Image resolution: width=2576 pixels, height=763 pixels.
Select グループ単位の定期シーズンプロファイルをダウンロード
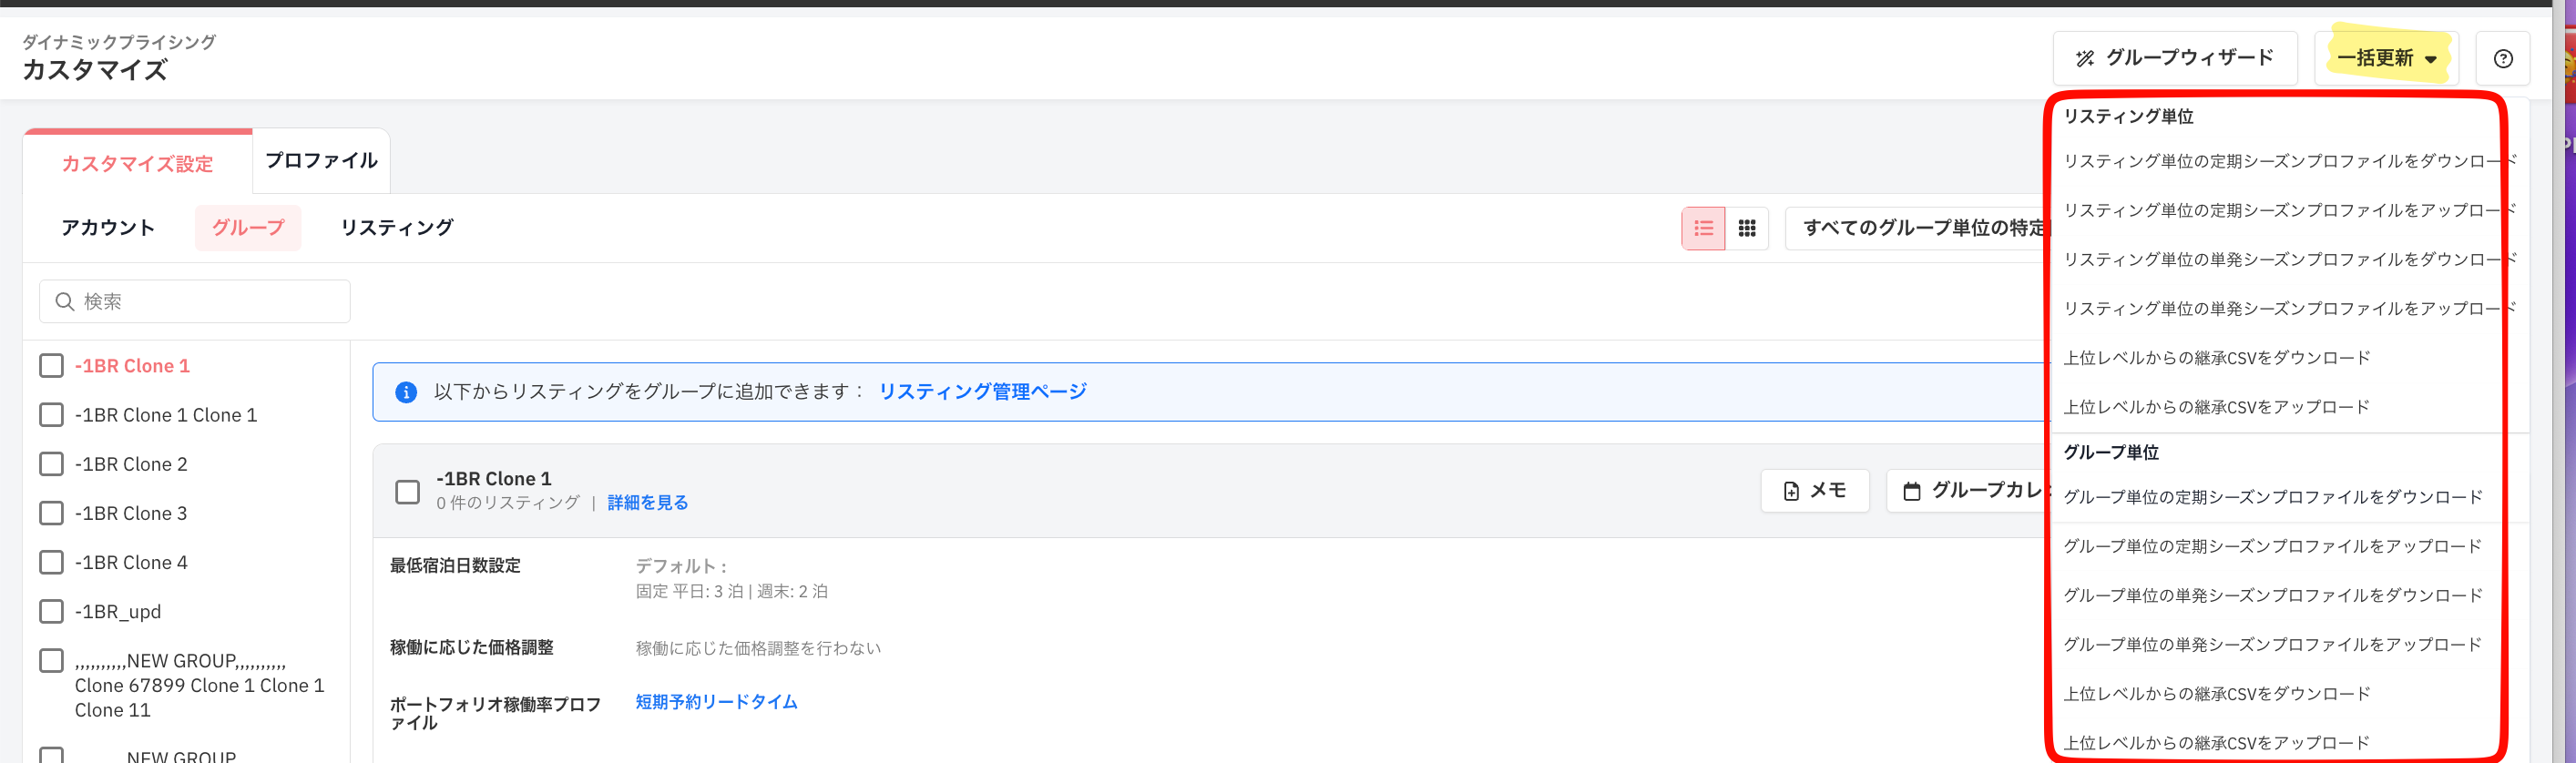(2272, 498)
